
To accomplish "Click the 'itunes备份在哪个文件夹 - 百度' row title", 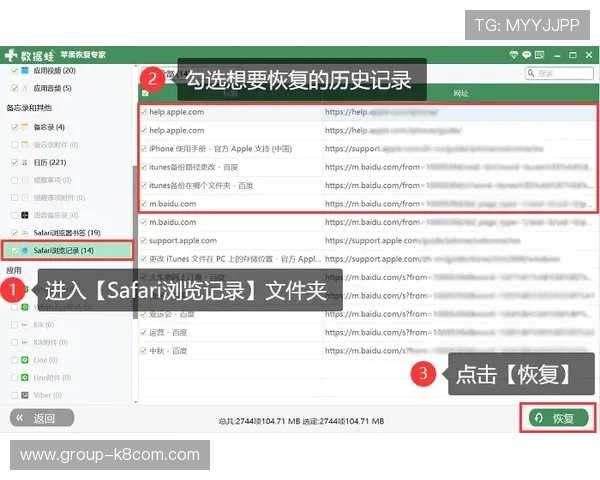I will pyautogui.click(x=201, y=185).
